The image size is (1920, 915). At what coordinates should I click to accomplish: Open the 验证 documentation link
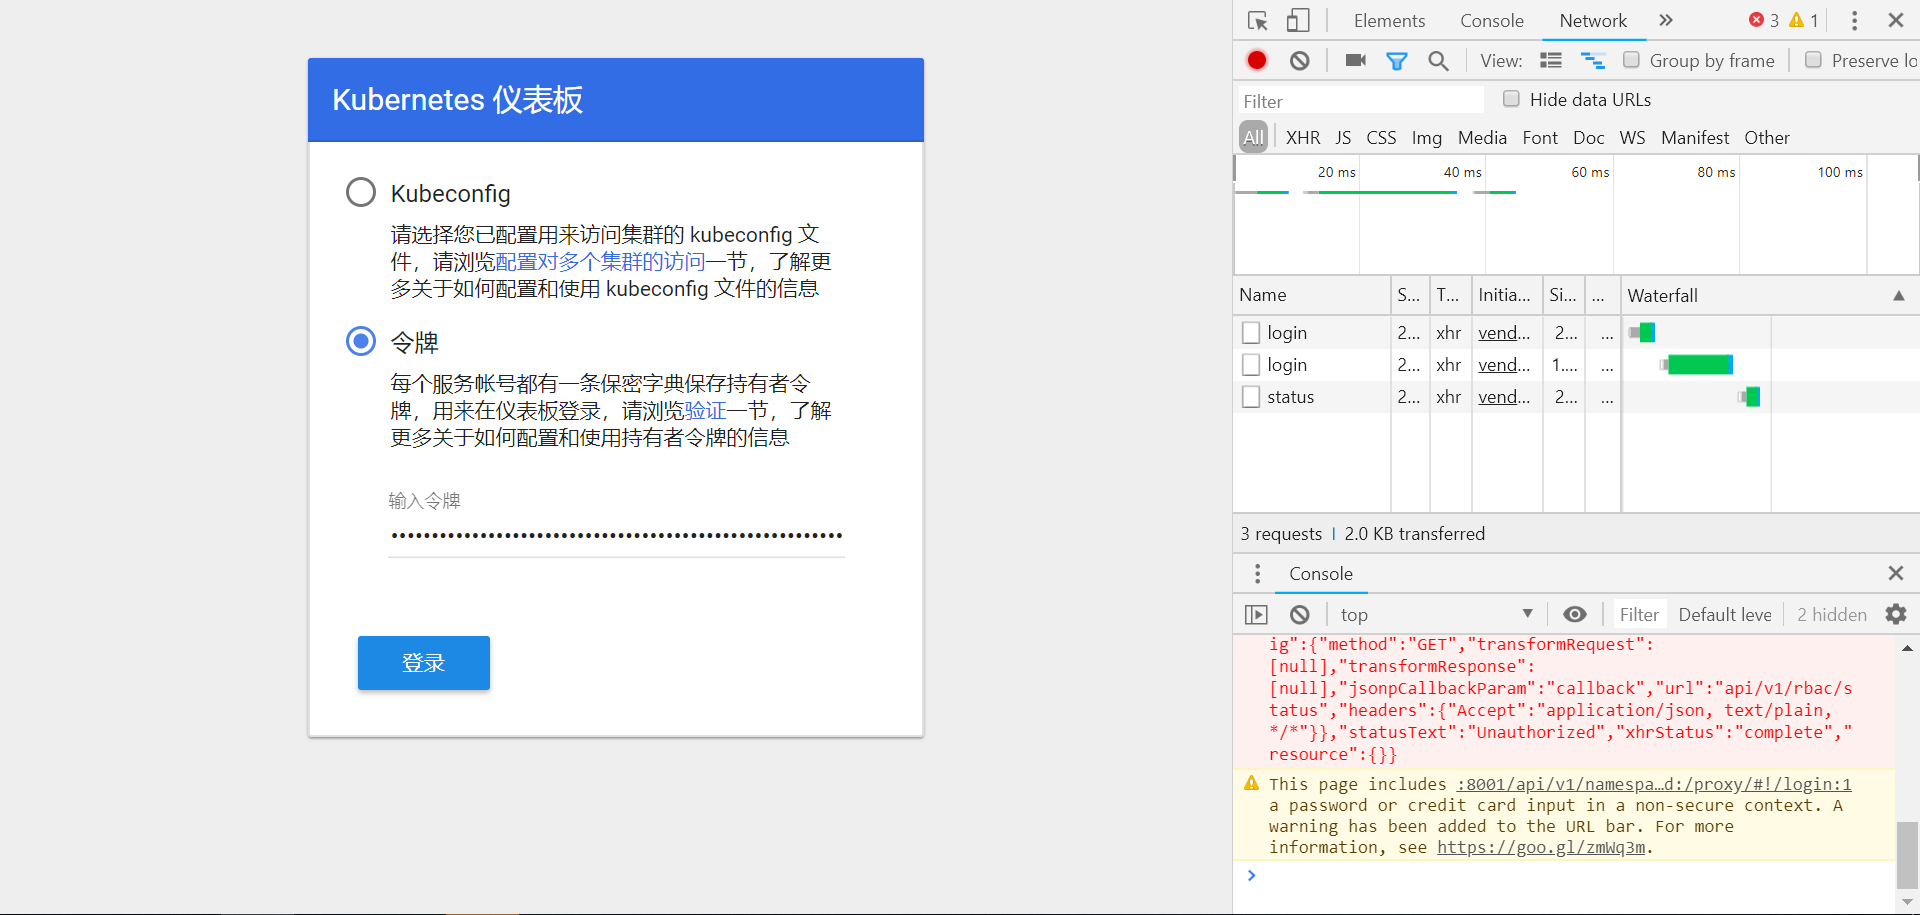(705, 411)
